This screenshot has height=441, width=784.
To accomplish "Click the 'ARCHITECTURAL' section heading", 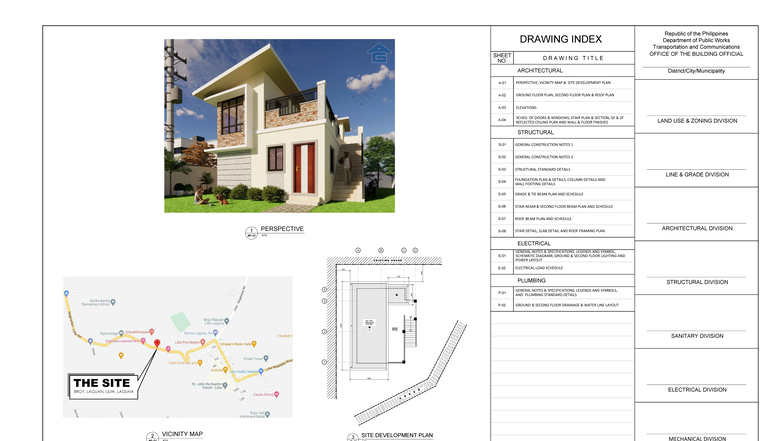I will coord(540,70).
